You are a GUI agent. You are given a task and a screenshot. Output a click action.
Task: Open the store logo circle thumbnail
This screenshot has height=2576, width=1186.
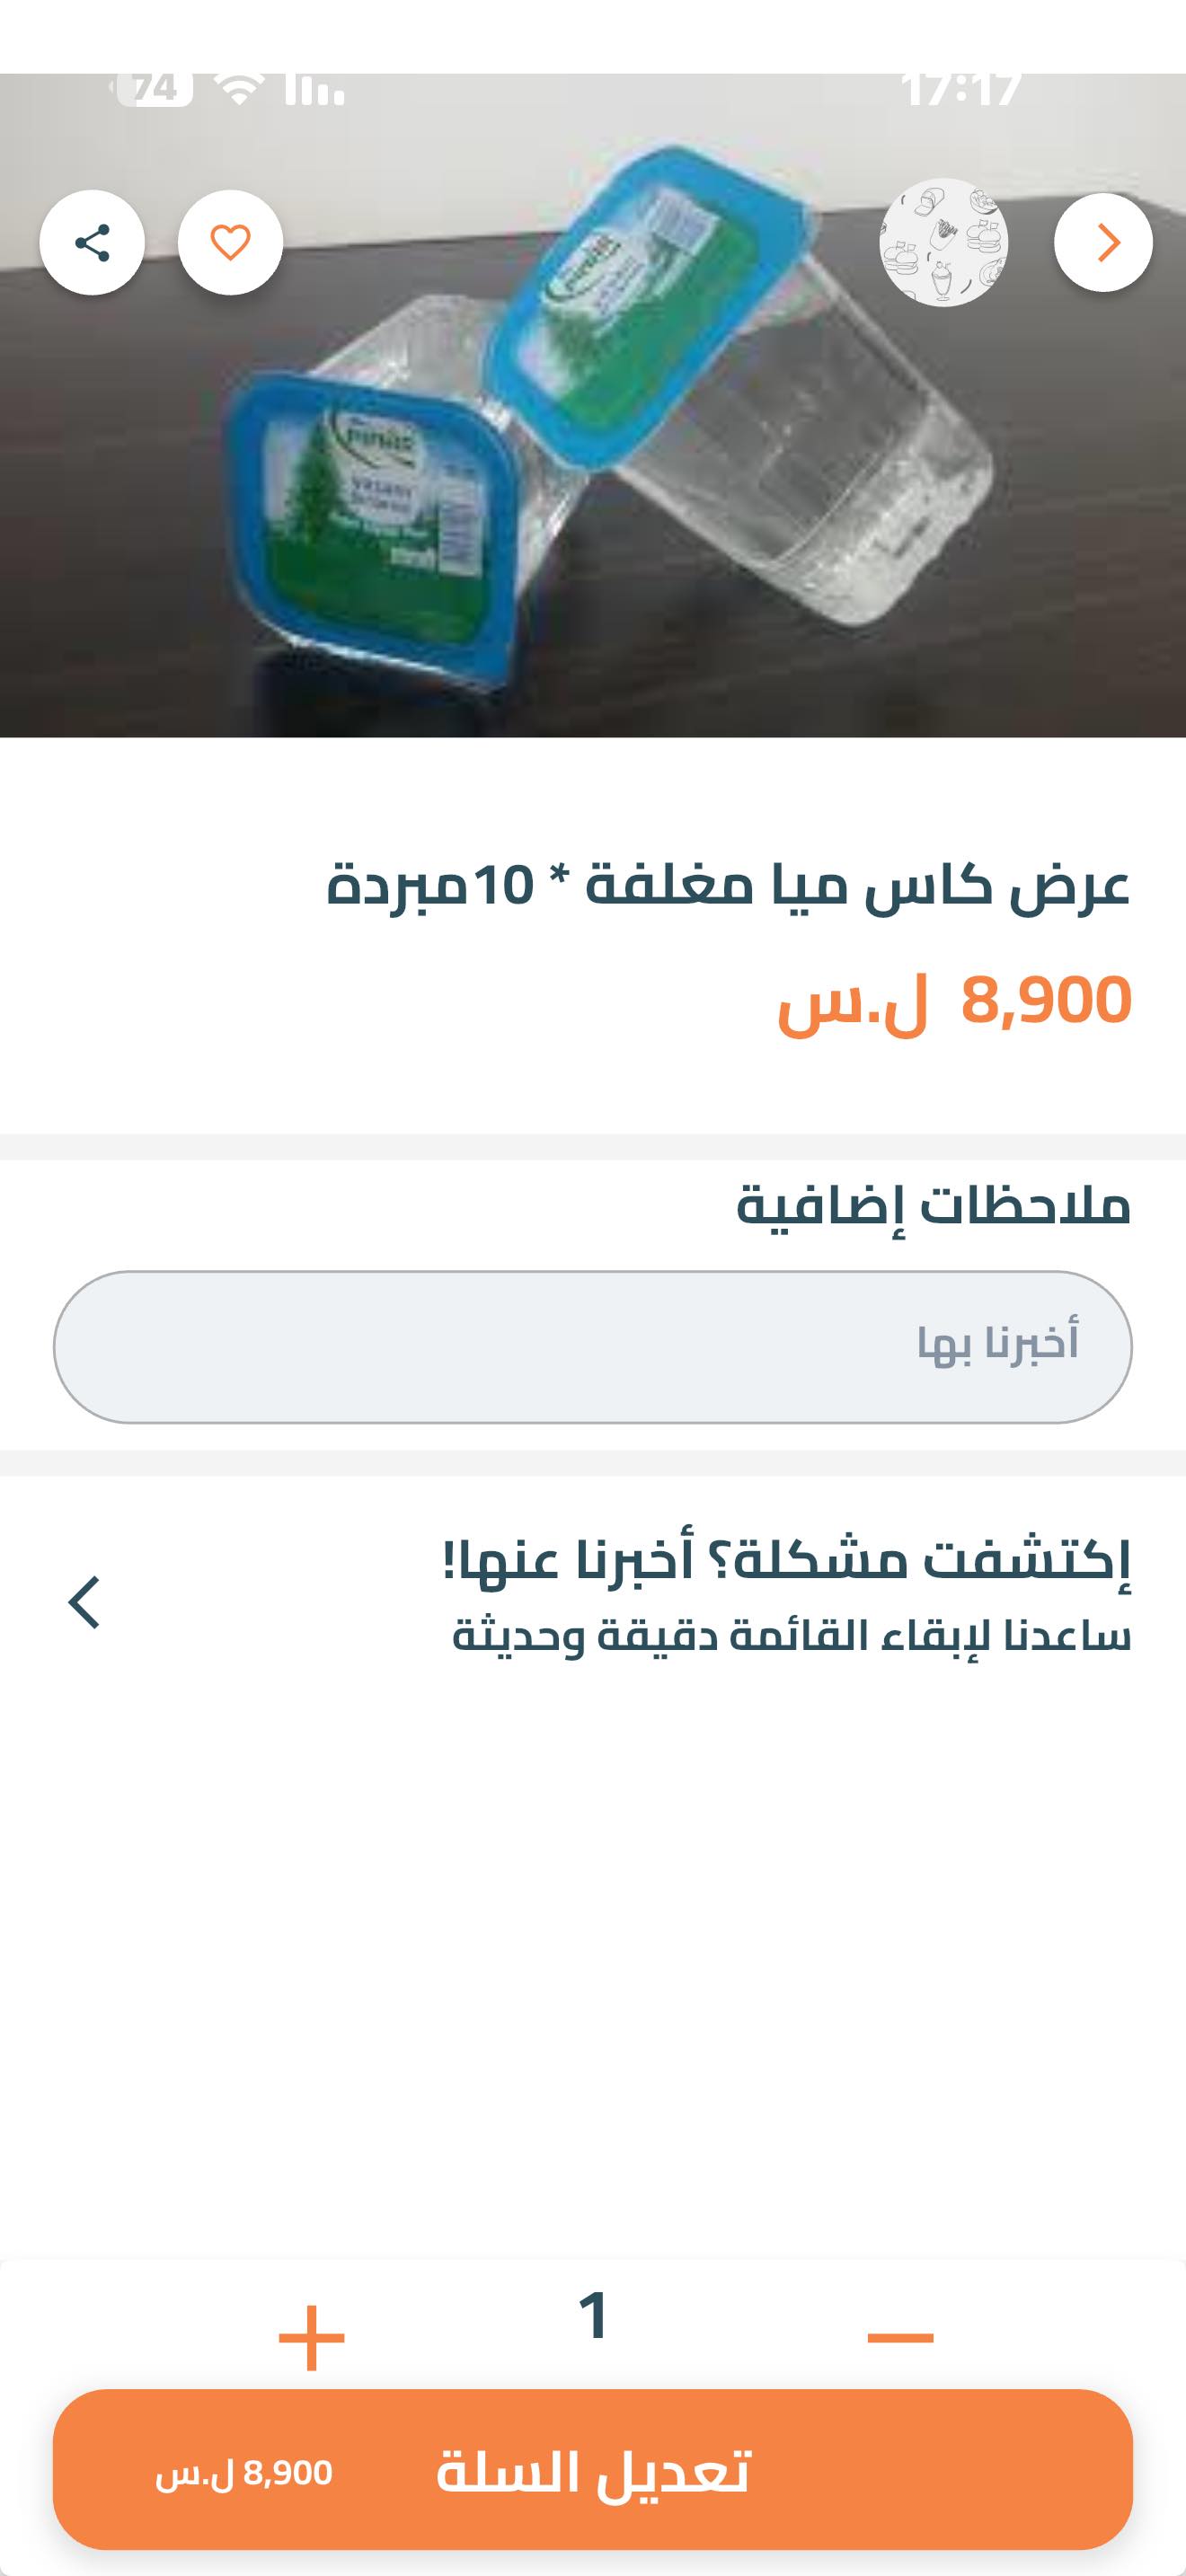(943, 243)
